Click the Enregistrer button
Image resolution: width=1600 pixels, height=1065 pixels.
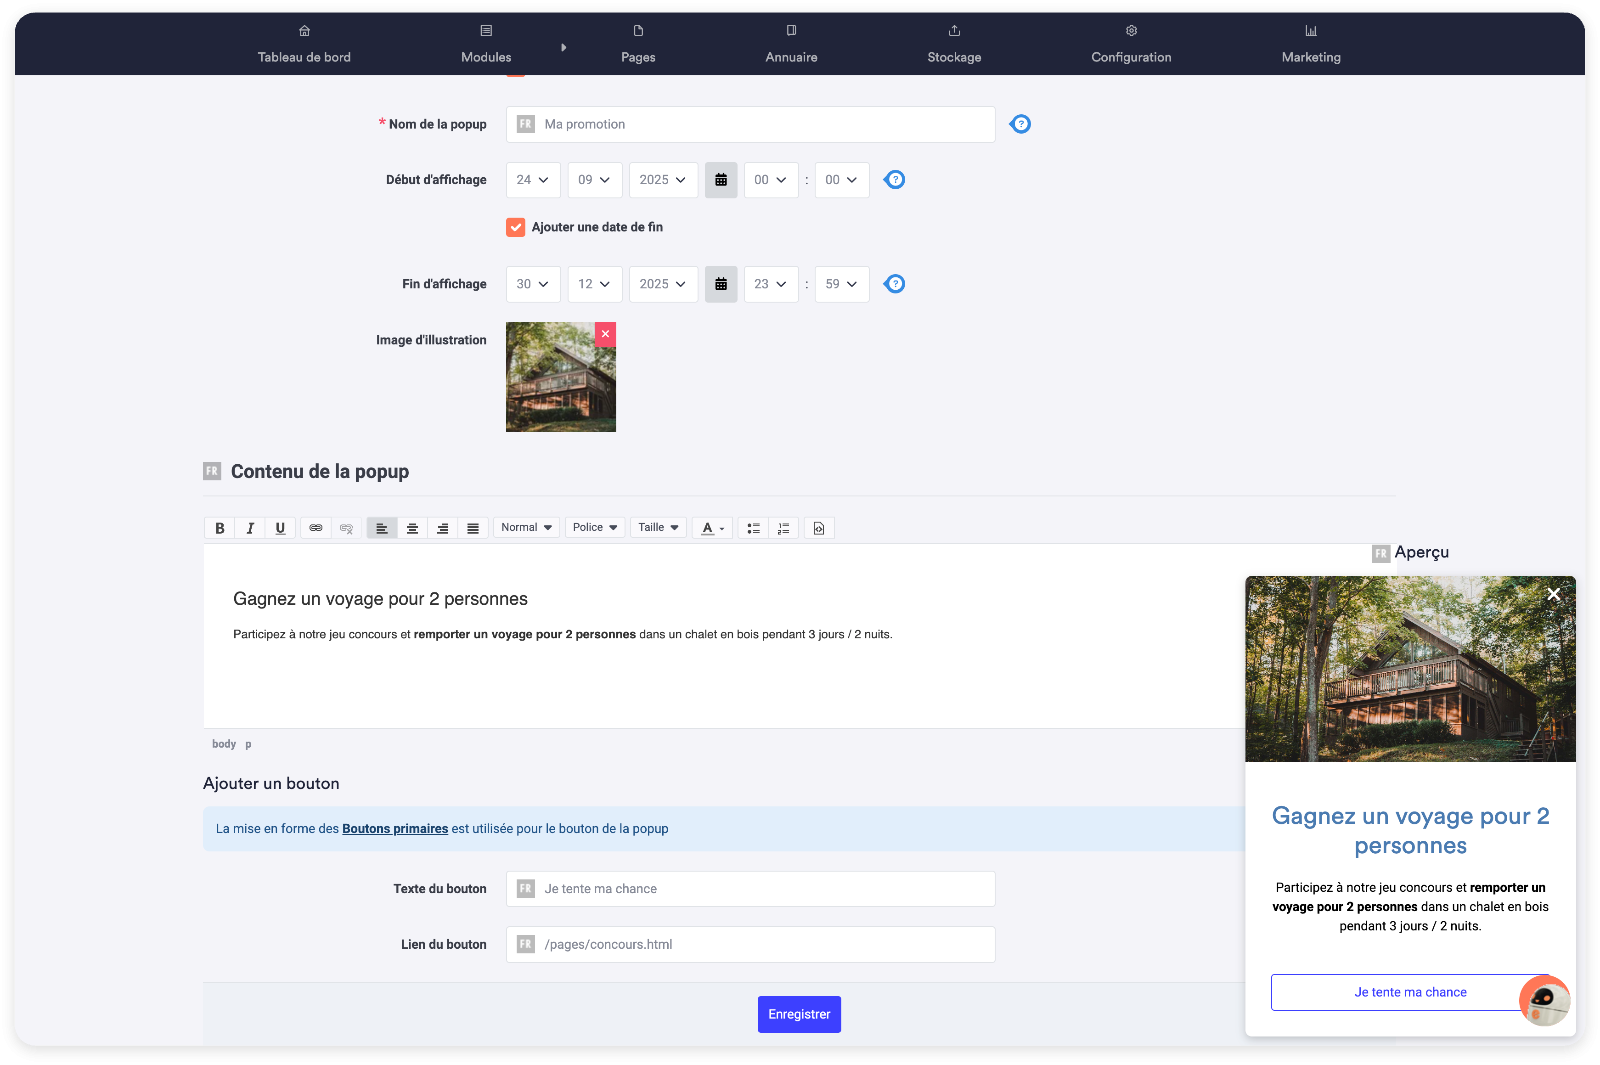(x=799, y=1014)
